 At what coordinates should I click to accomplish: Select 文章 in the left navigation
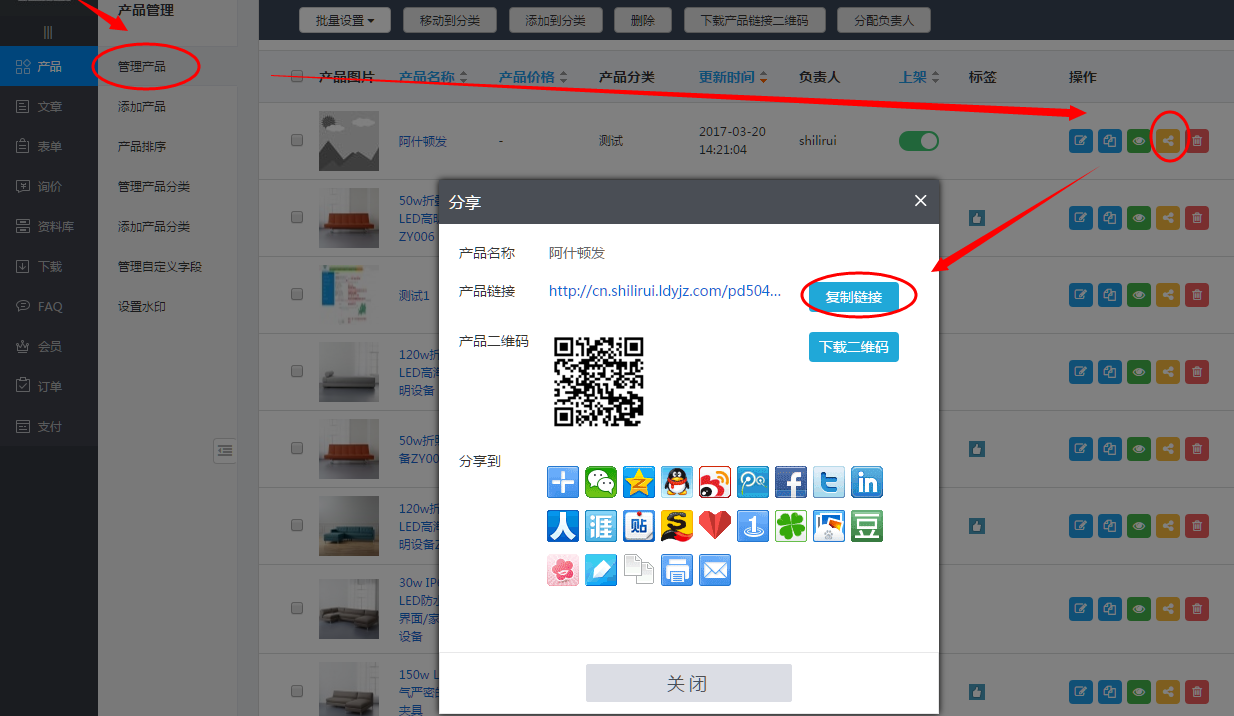click(x=49, y=106)
